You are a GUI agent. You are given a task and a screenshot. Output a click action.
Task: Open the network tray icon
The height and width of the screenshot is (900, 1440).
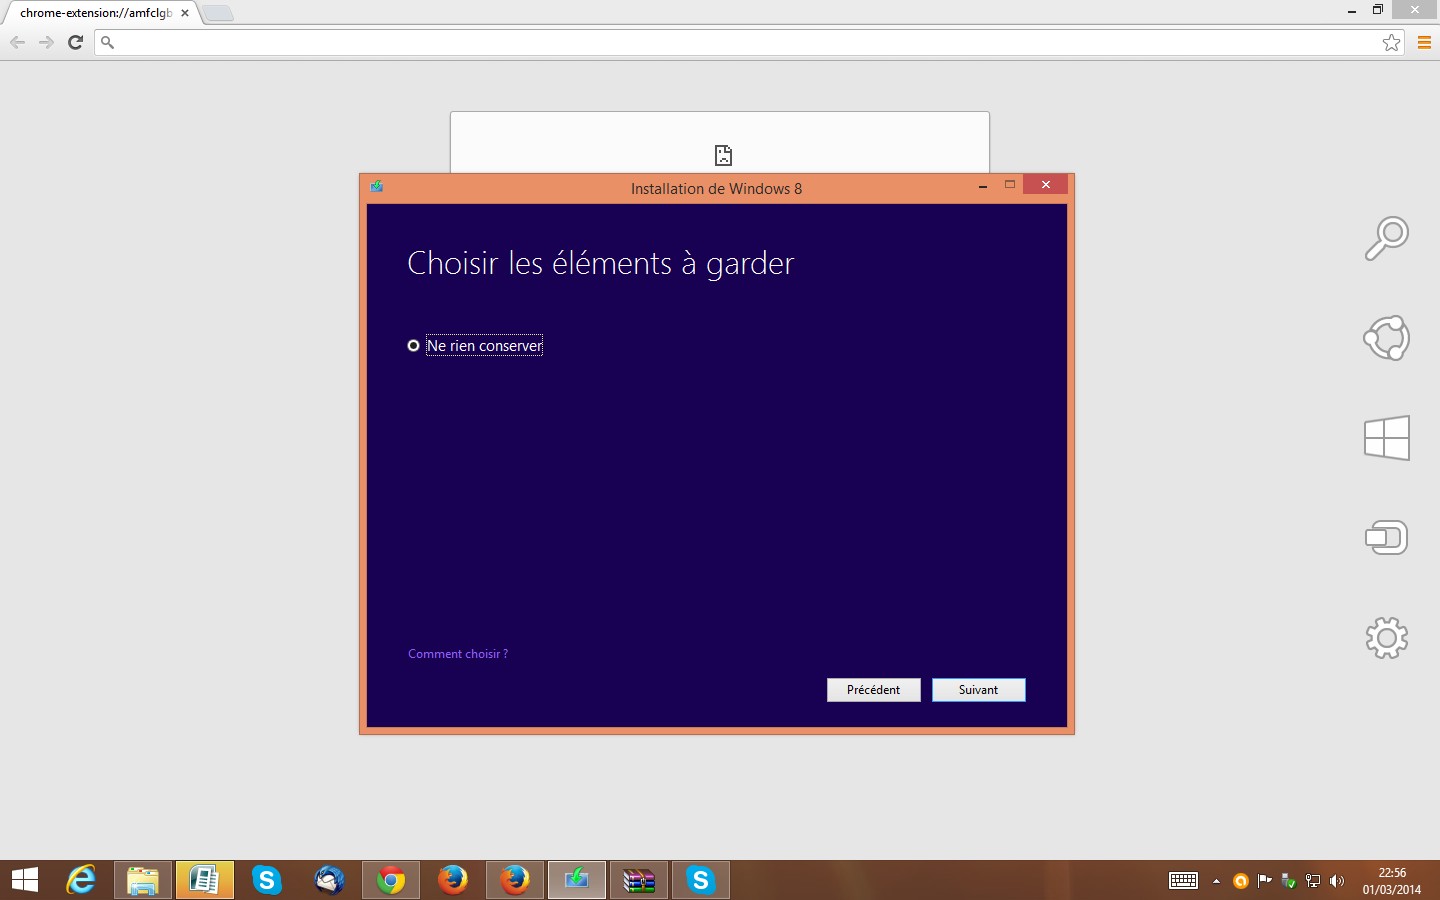click(x=1313, y=881)
